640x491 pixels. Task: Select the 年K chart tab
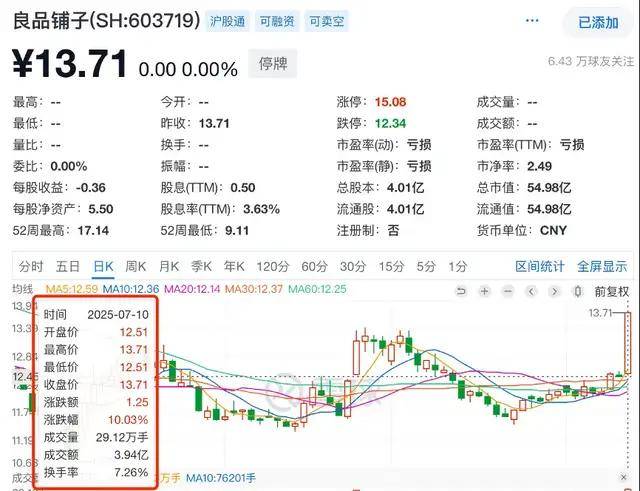234,267
